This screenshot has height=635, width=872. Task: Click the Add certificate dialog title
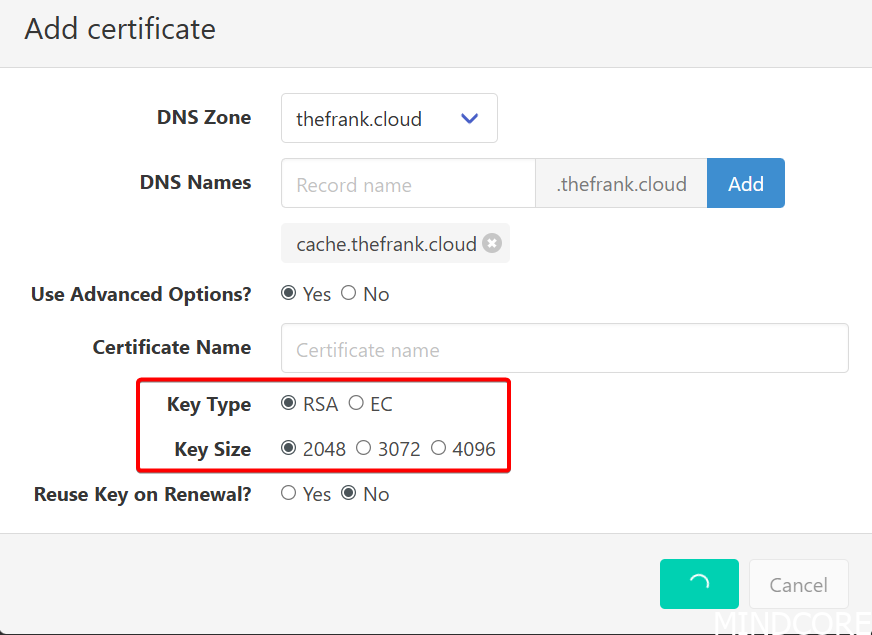120,29
